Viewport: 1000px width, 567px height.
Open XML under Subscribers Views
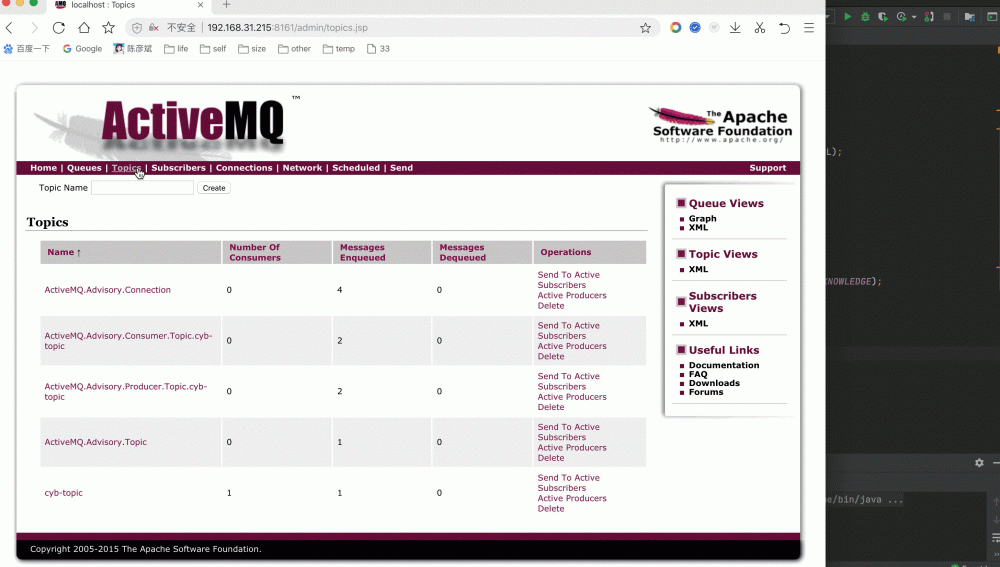[698, 323]
